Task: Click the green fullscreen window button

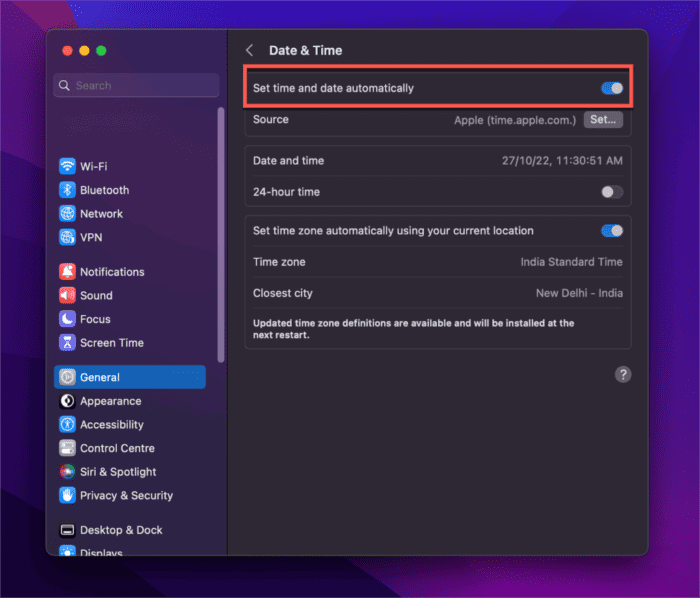Action: click(101, 50)
